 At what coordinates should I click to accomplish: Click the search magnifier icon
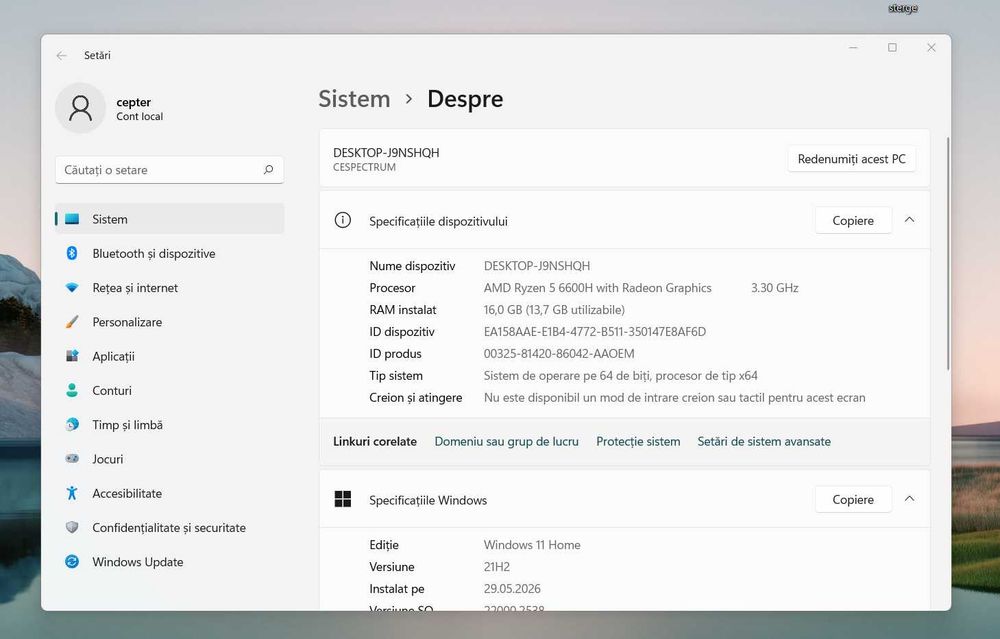click(268, 170)
